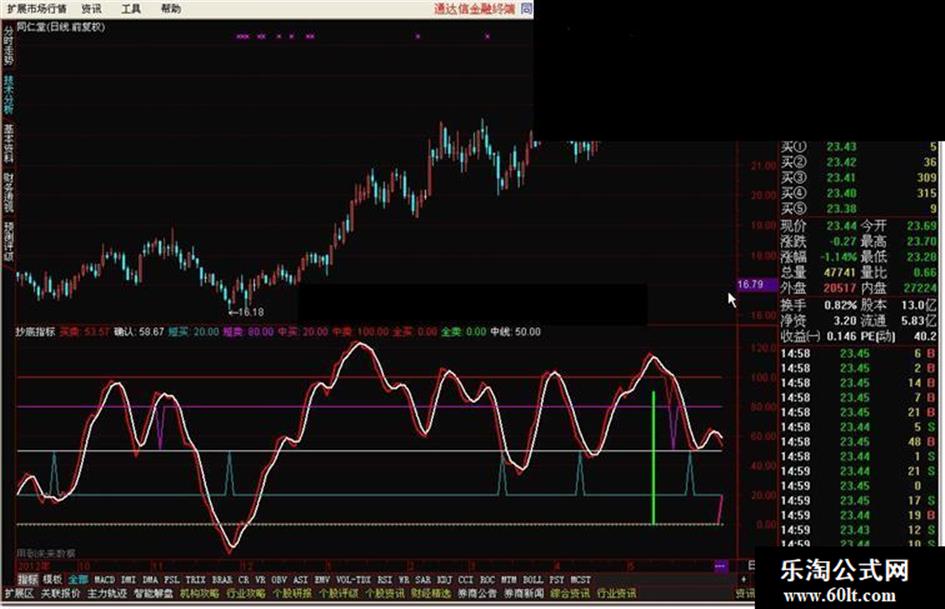Click the 换手 0.82% value
The height and width of the screenshot is (609, 945).
point(841,305)
